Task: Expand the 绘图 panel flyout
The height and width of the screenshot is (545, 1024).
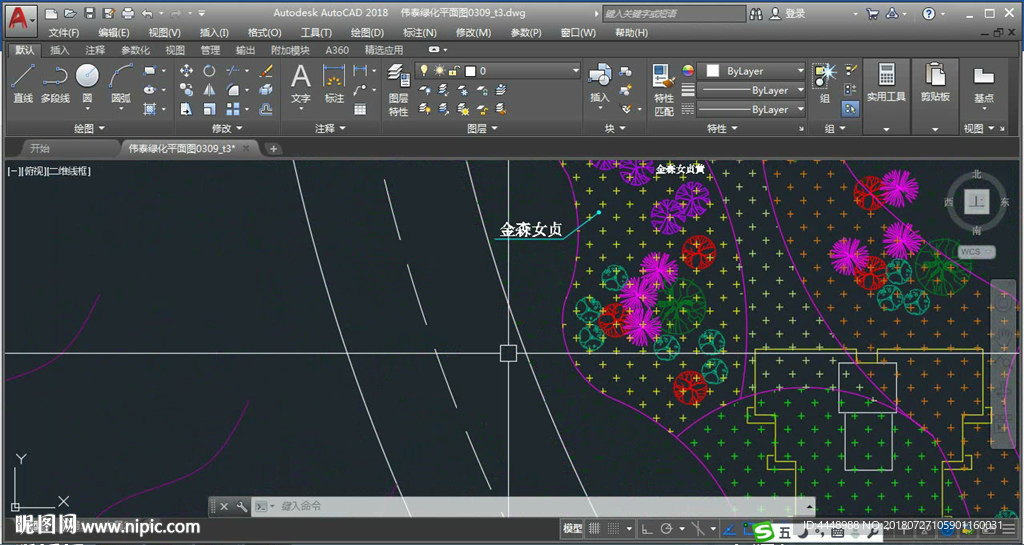Action: (89, 129)
